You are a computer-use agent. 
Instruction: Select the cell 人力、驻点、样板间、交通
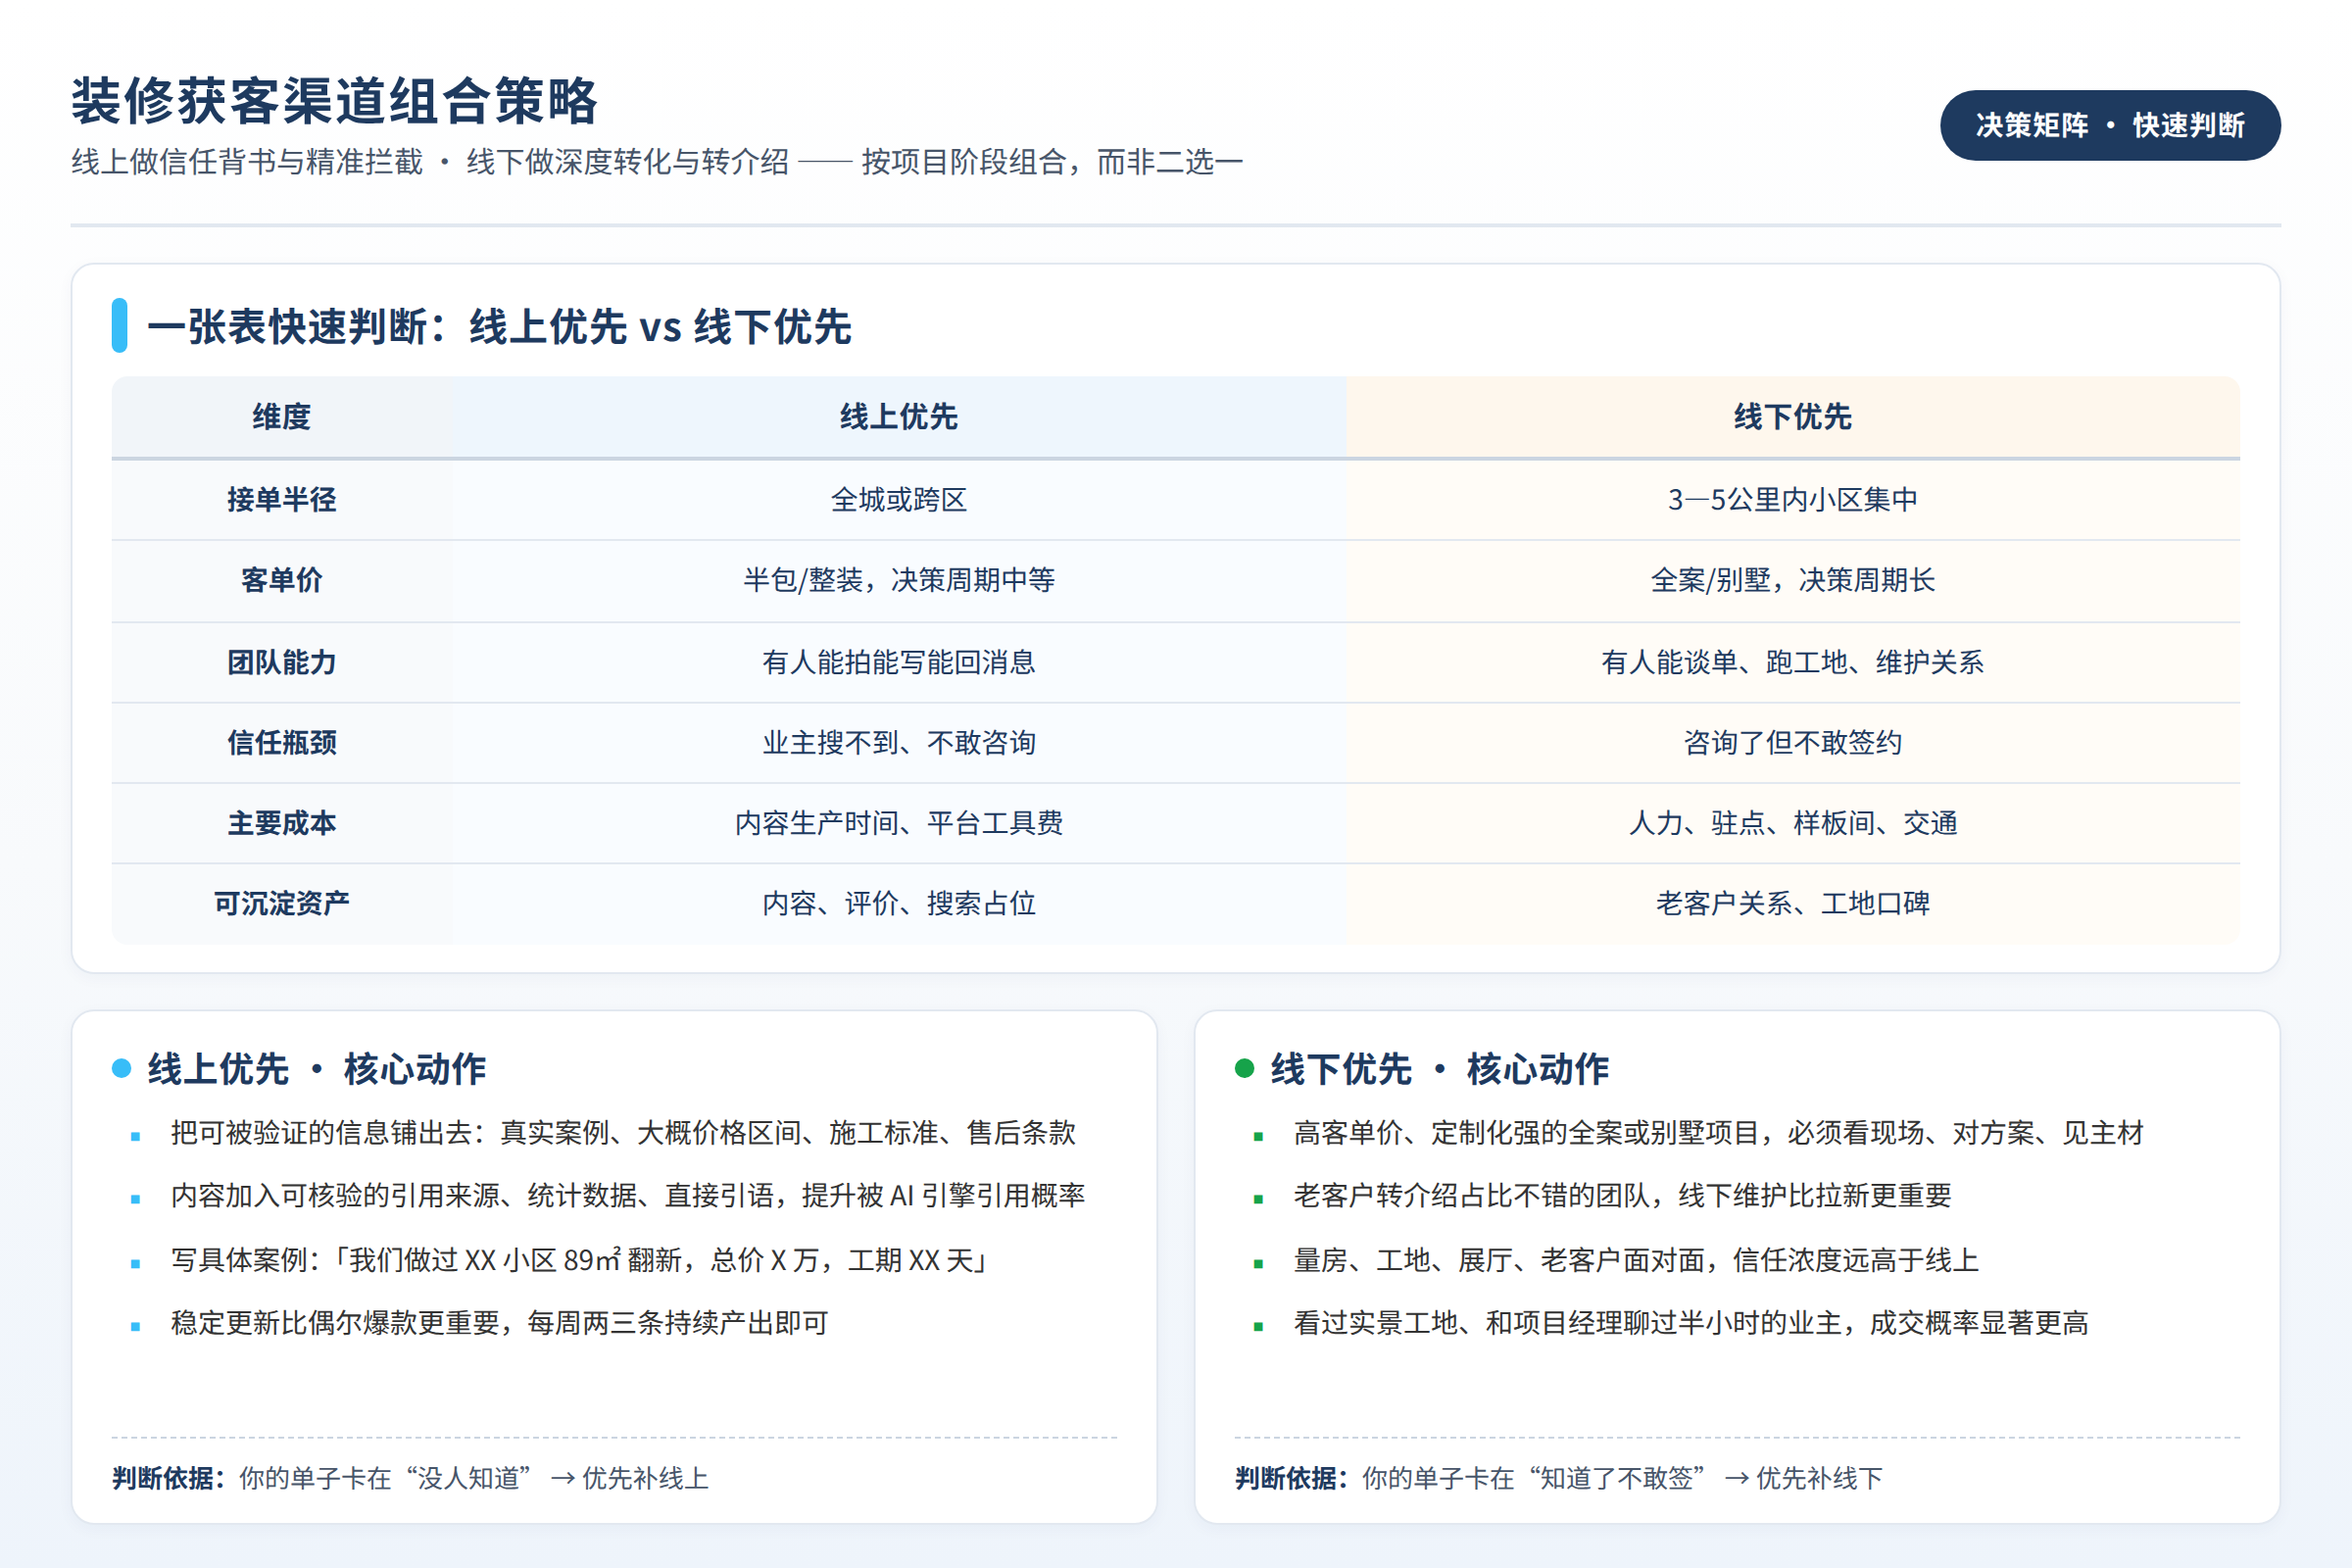click(x=1792, y=823)
